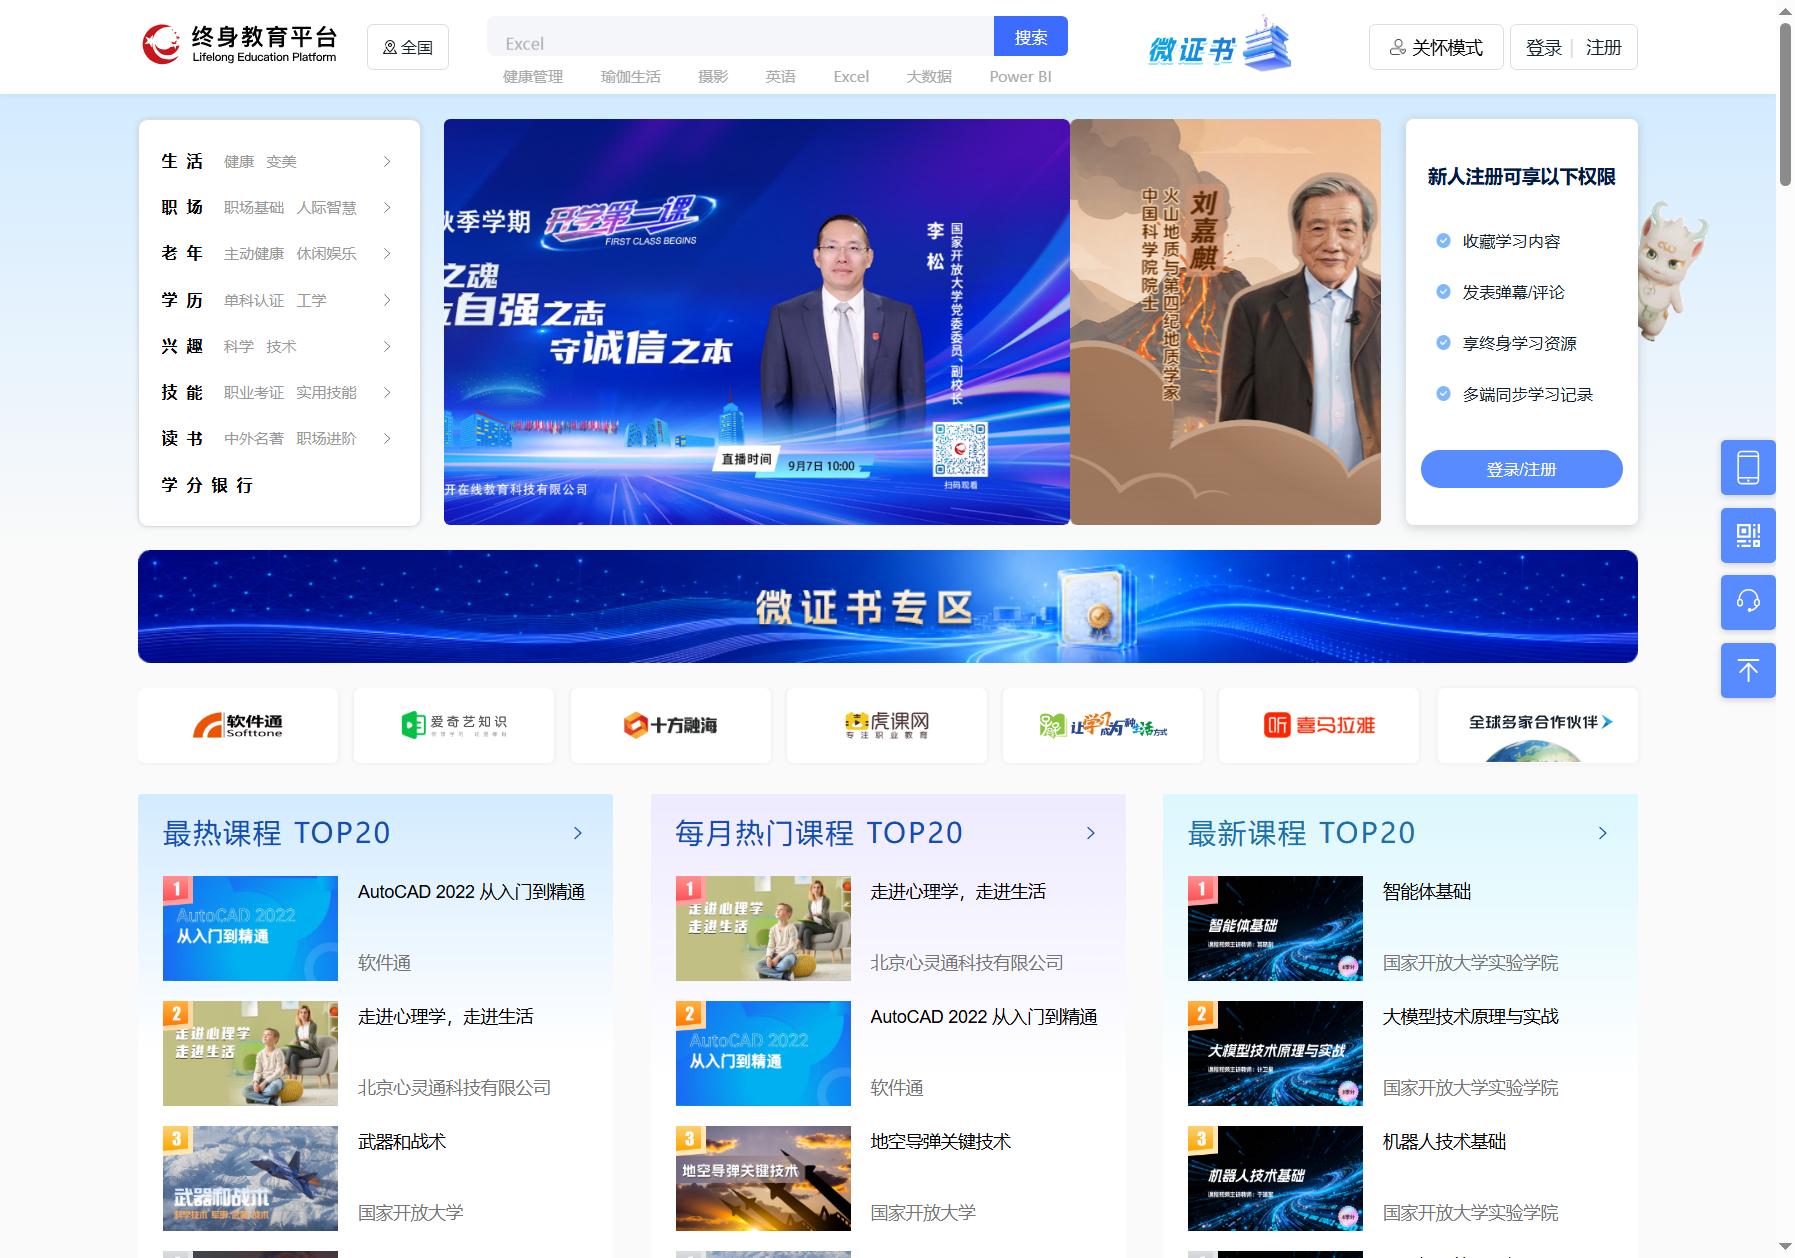This screenshot has width=1795, height=1258.
Task: Open the 智能体基础 course thumbnail
Action: (x=1275, y=928)
